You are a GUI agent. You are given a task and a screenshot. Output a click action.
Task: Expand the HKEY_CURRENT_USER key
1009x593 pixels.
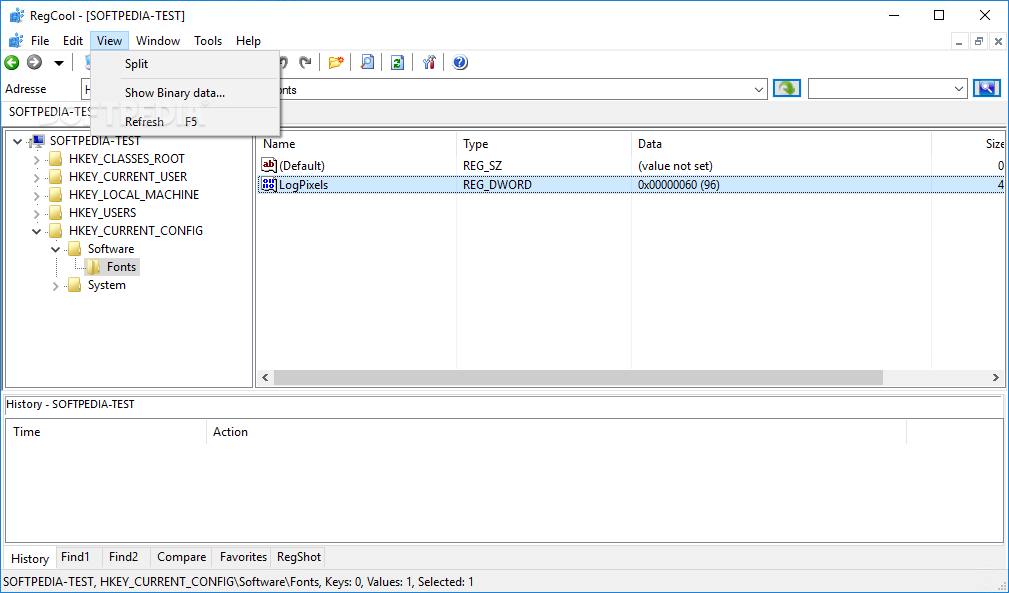pos(36,177)
